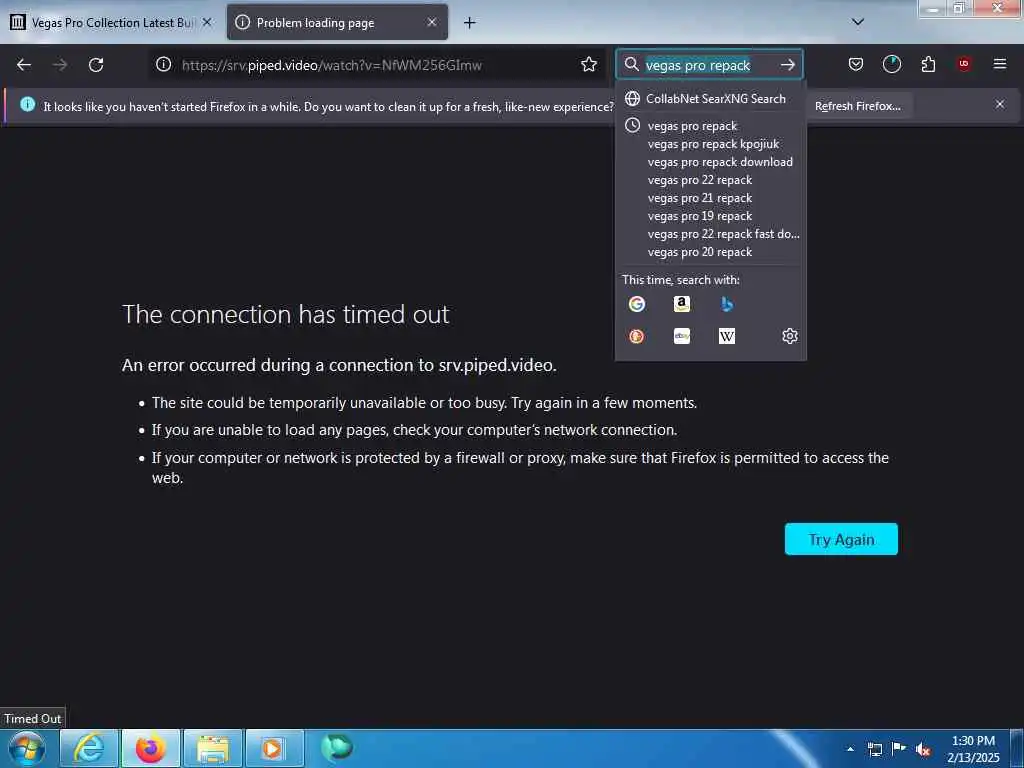Search this time with DuckDuckGo
The height and width of the screenshot is (768, 1024).
tap(637, 336)
